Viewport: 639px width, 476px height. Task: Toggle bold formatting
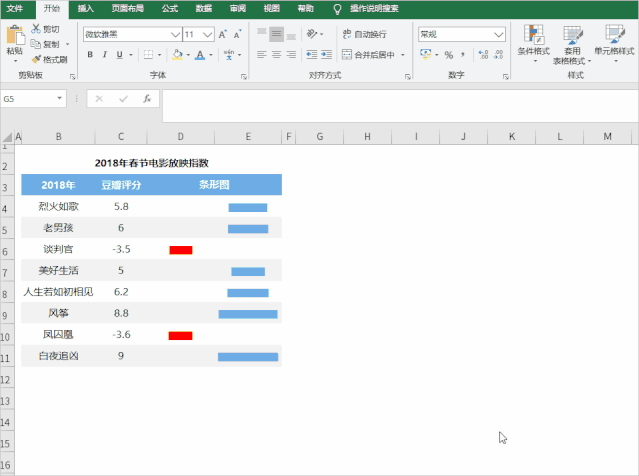coord(90,55)
